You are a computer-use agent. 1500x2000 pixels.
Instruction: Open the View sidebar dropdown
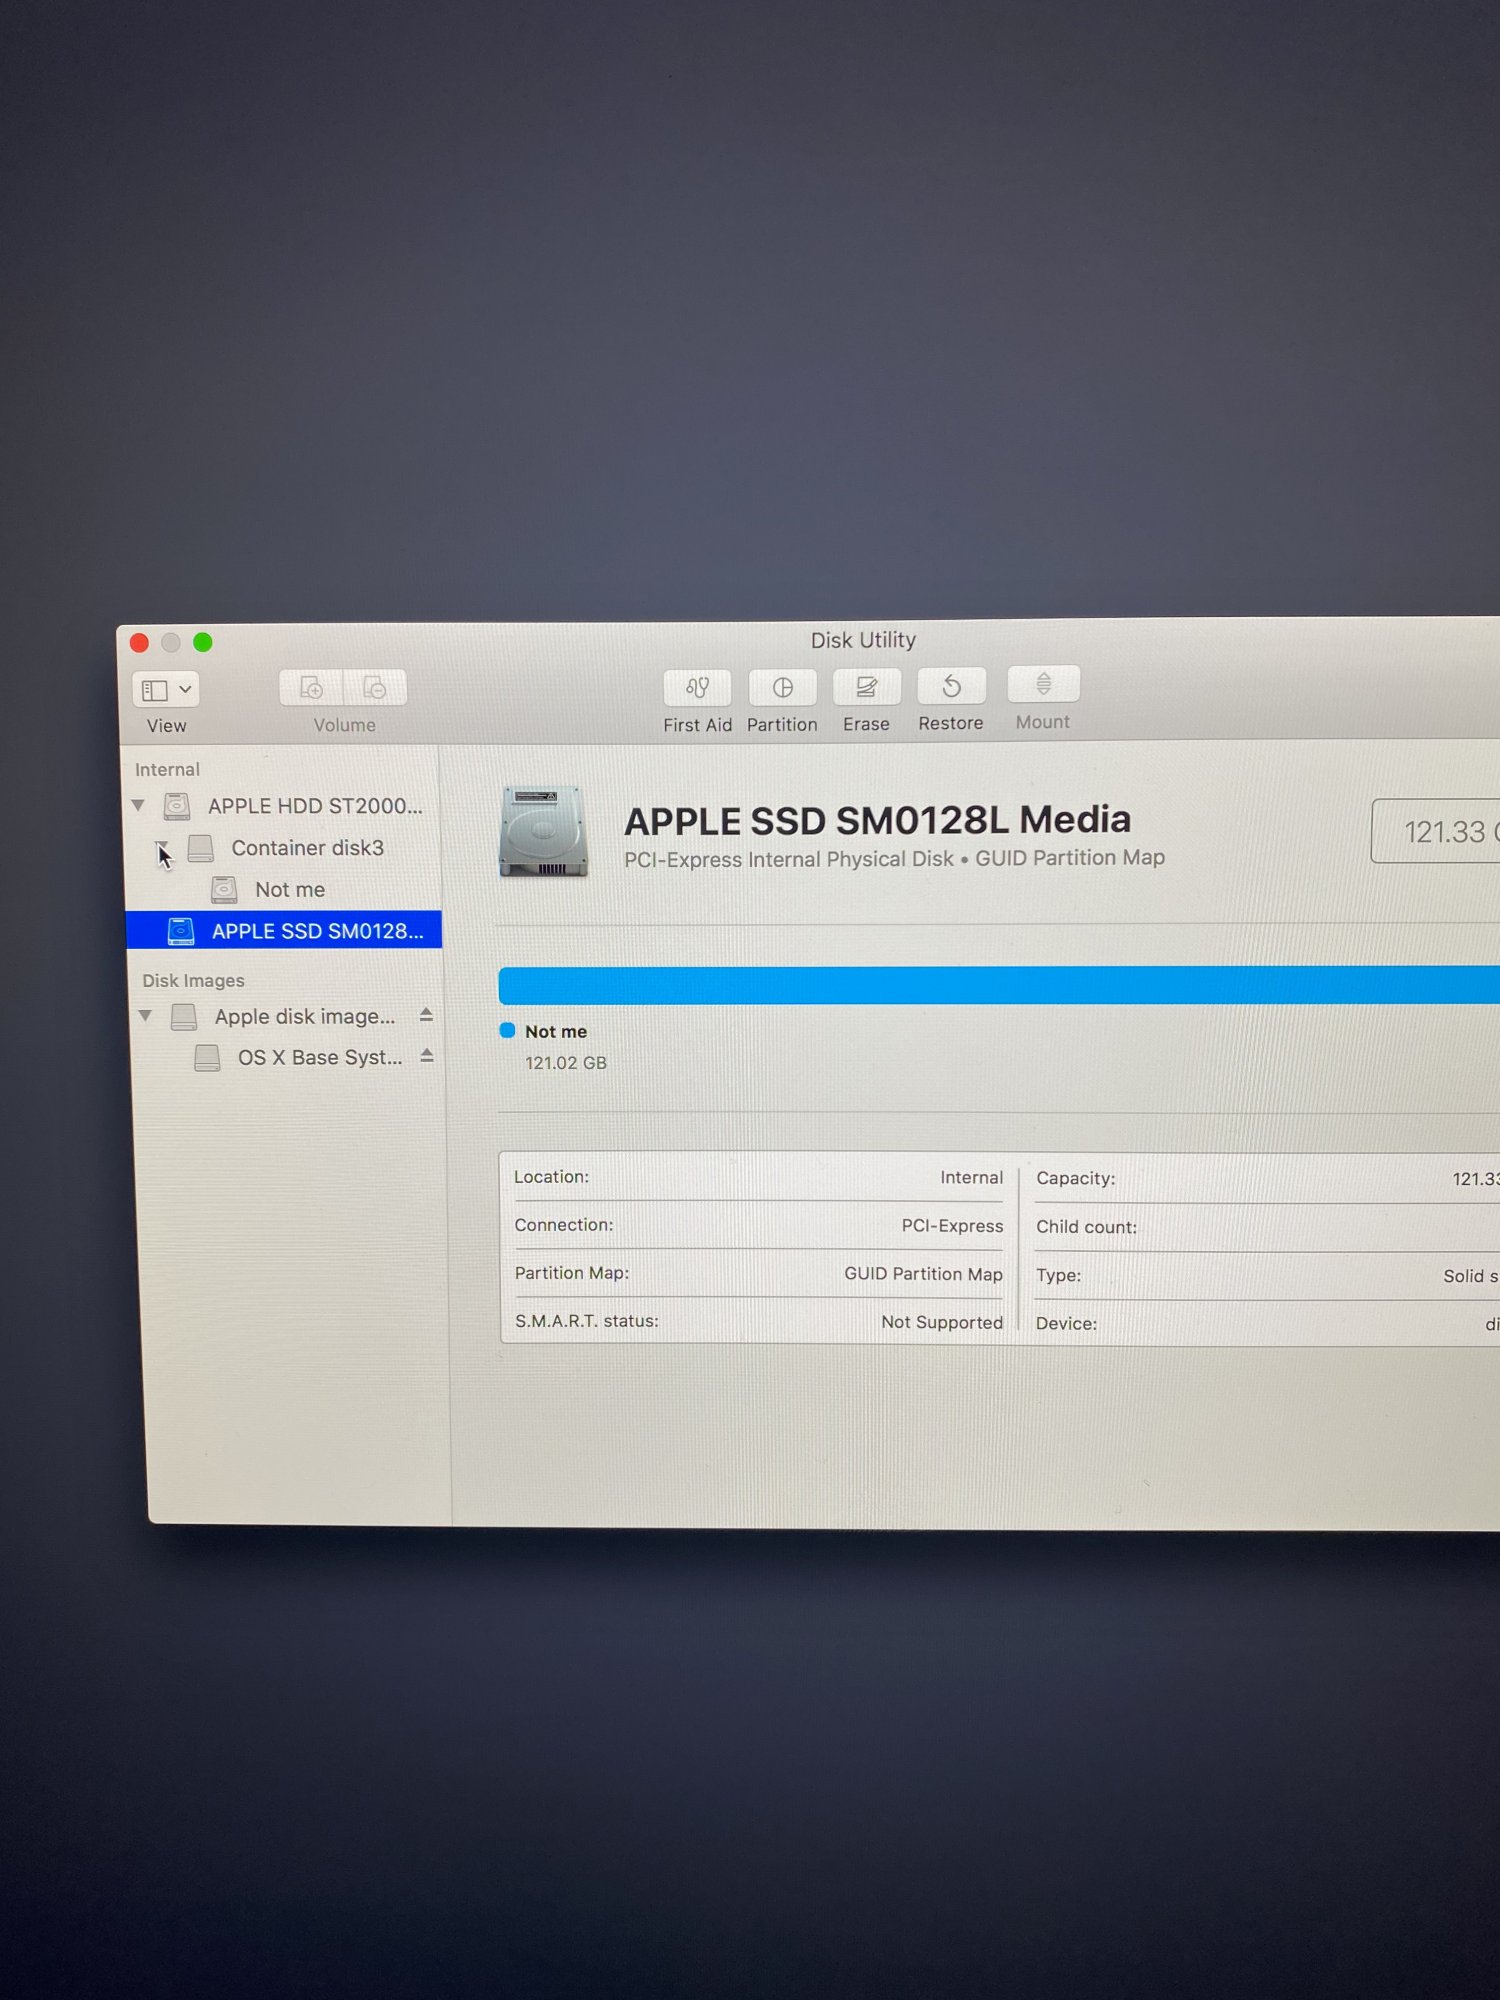(x=166, y=690)
